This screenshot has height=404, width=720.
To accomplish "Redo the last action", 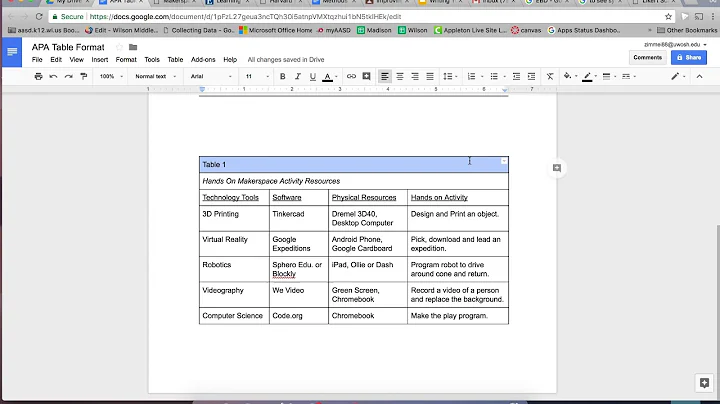I will (68, 76).
